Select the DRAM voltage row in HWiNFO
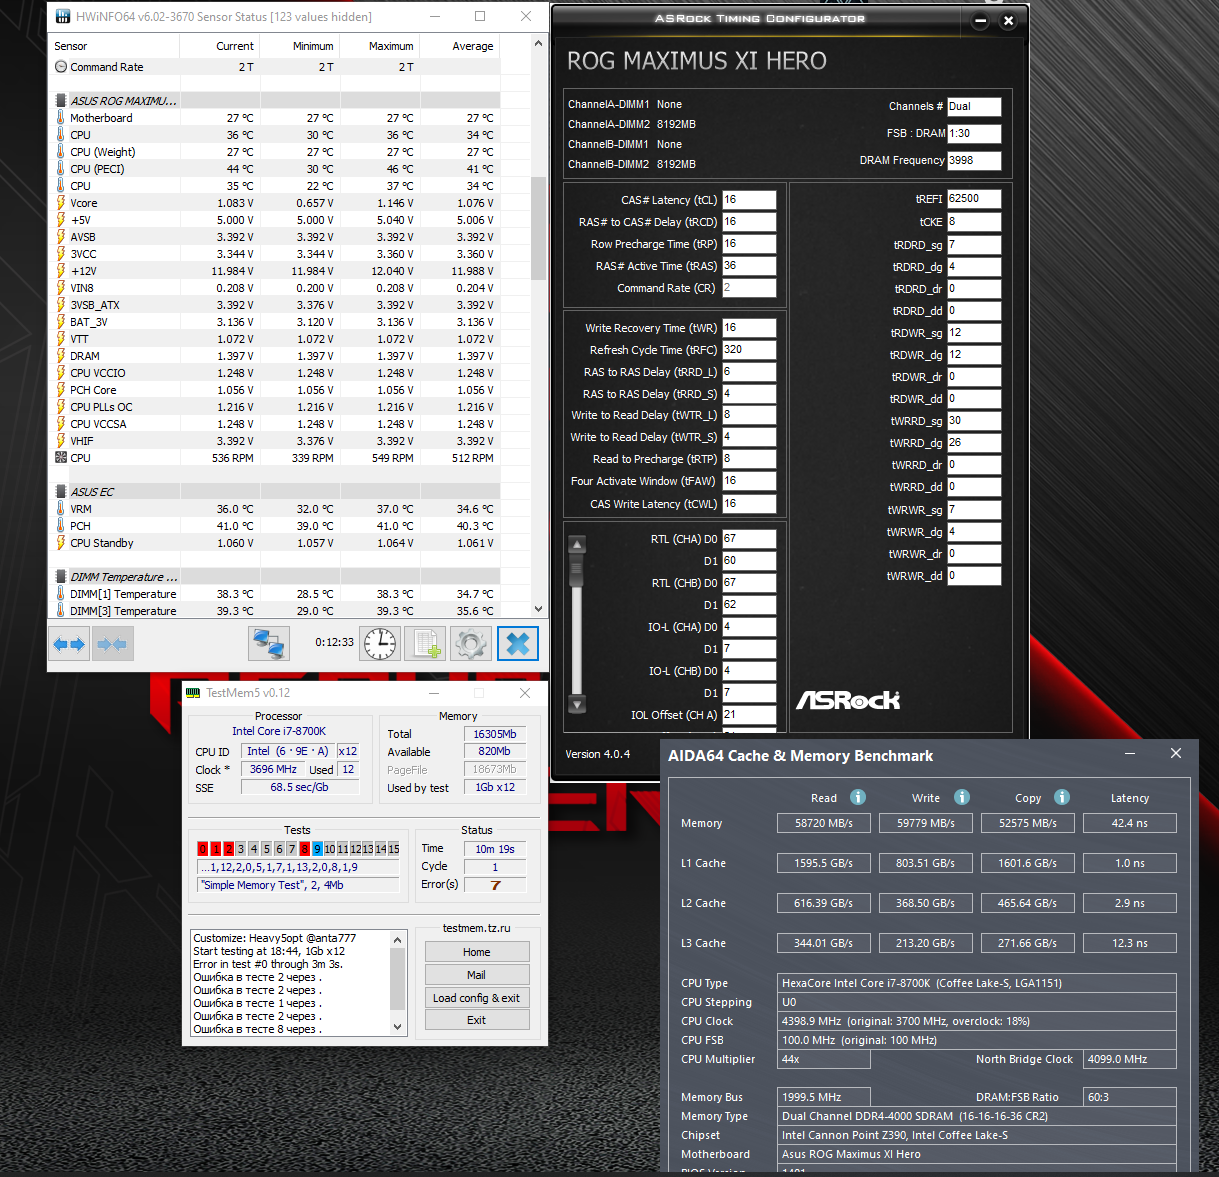Screen dimensions: 1219x1177 (275, 356)
